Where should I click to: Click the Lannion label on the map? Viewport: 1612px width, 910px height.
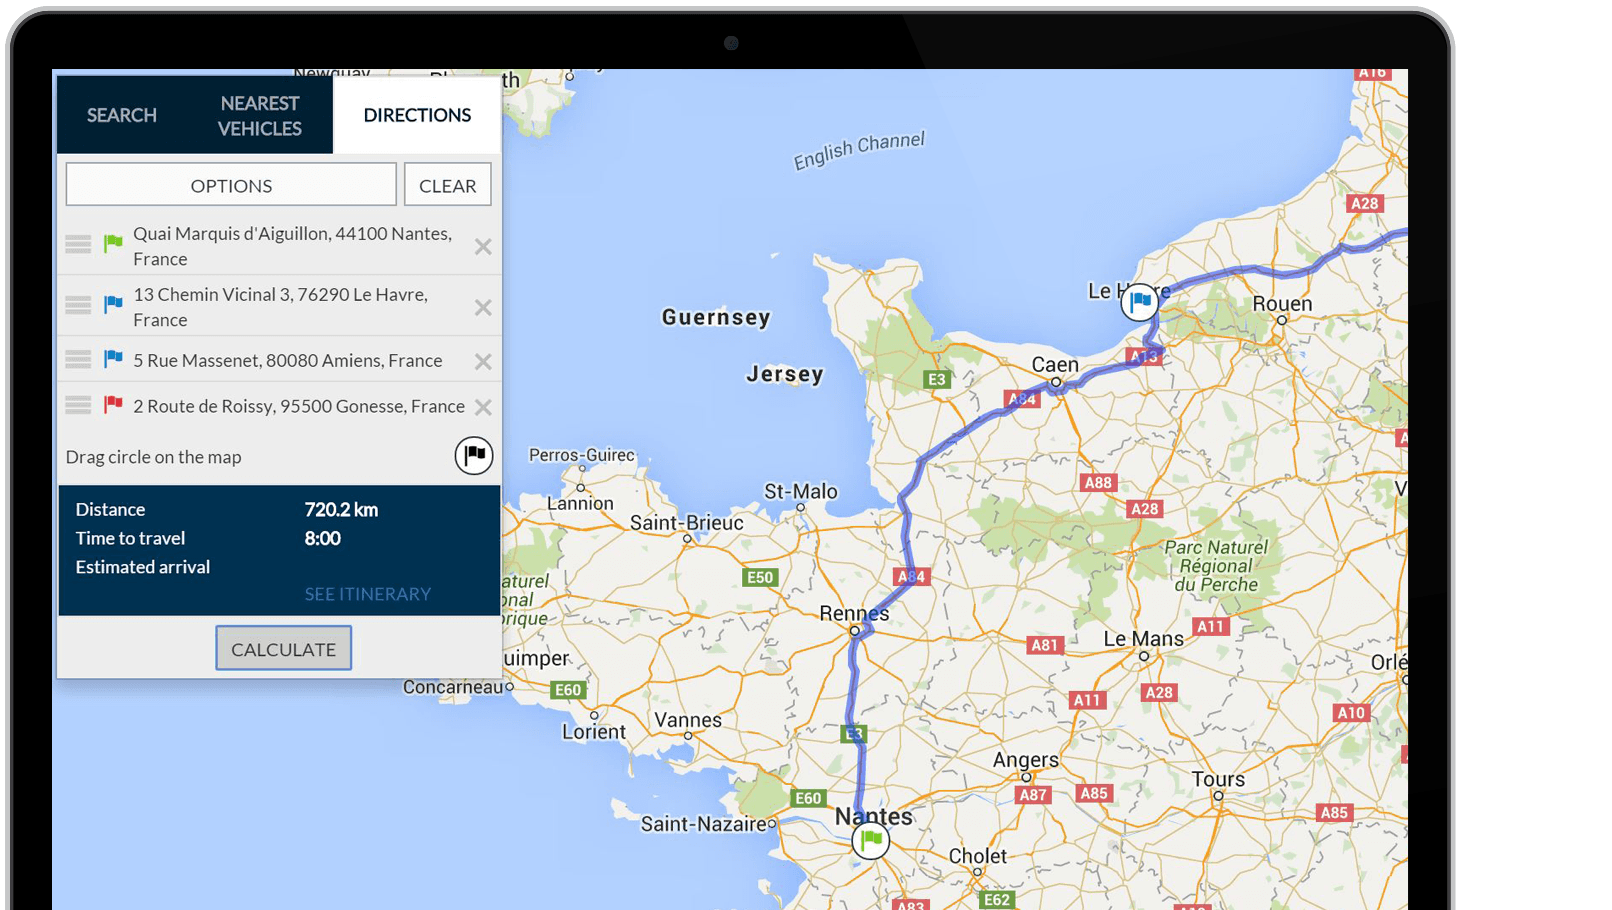coord(580,503)
